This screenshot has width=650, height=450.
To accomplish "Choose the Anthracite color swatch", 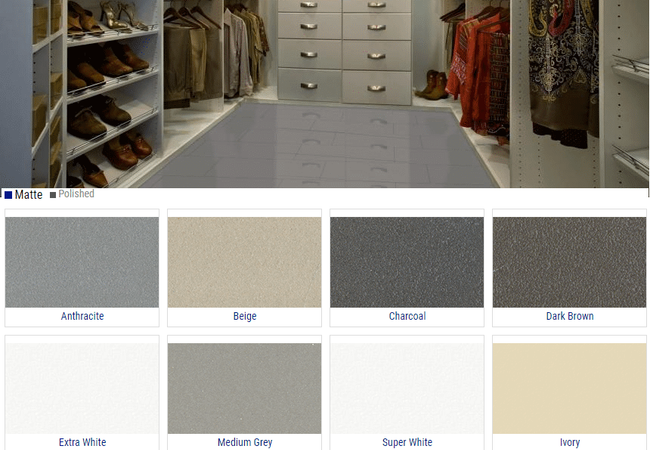I will coord(82,262).
